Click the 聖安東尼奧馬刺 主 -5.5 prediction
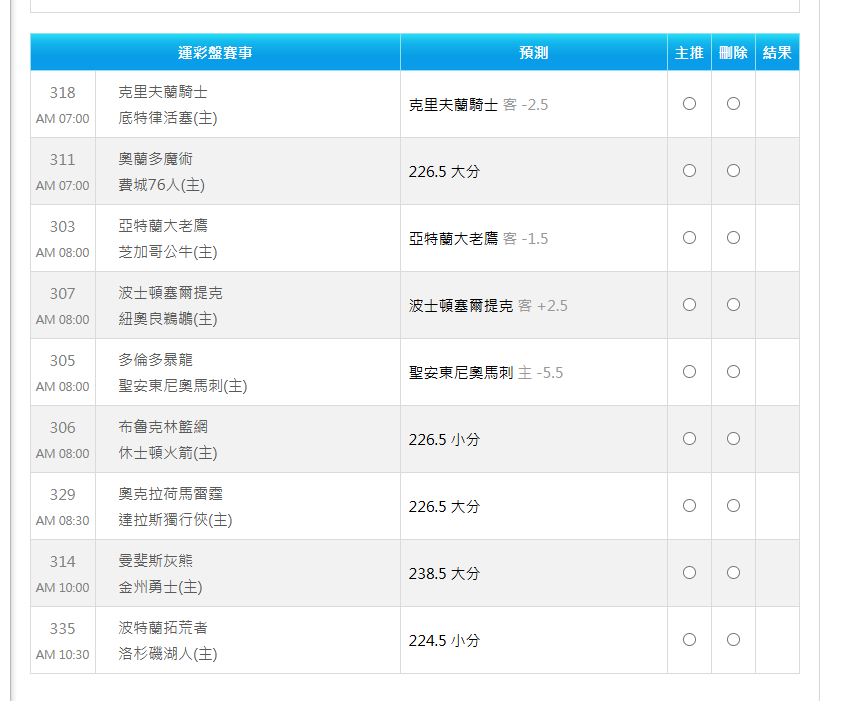The image size is (844, 701). tap(486, 373)
